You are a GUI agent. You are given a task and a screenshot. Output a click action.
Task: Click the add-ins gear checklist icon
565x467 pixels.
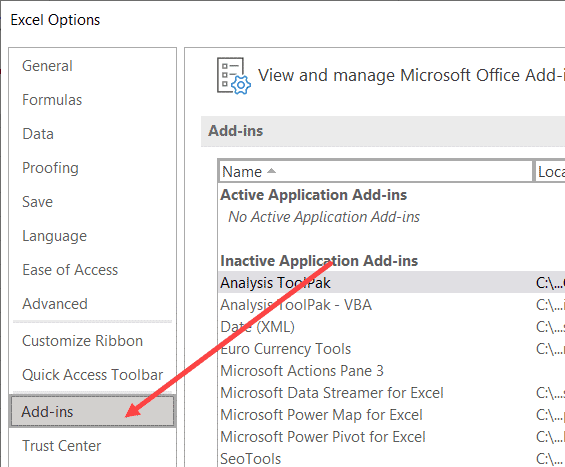233,76
